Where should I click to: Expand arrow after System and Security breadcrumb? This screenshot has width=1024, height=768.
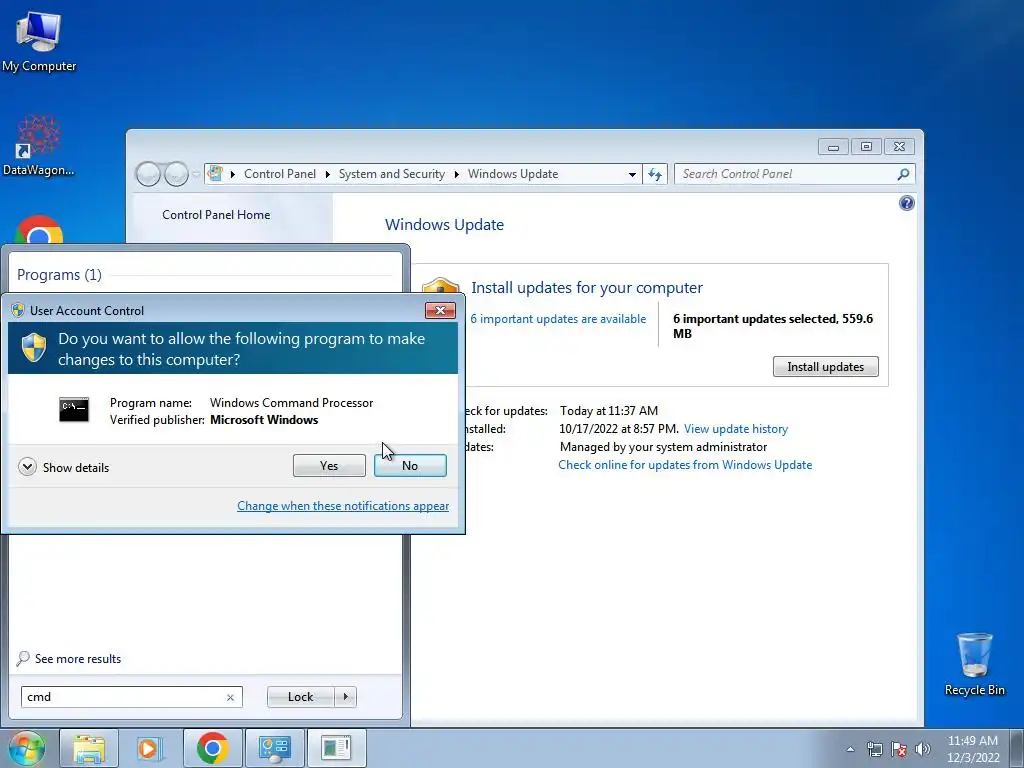point(456,174)
